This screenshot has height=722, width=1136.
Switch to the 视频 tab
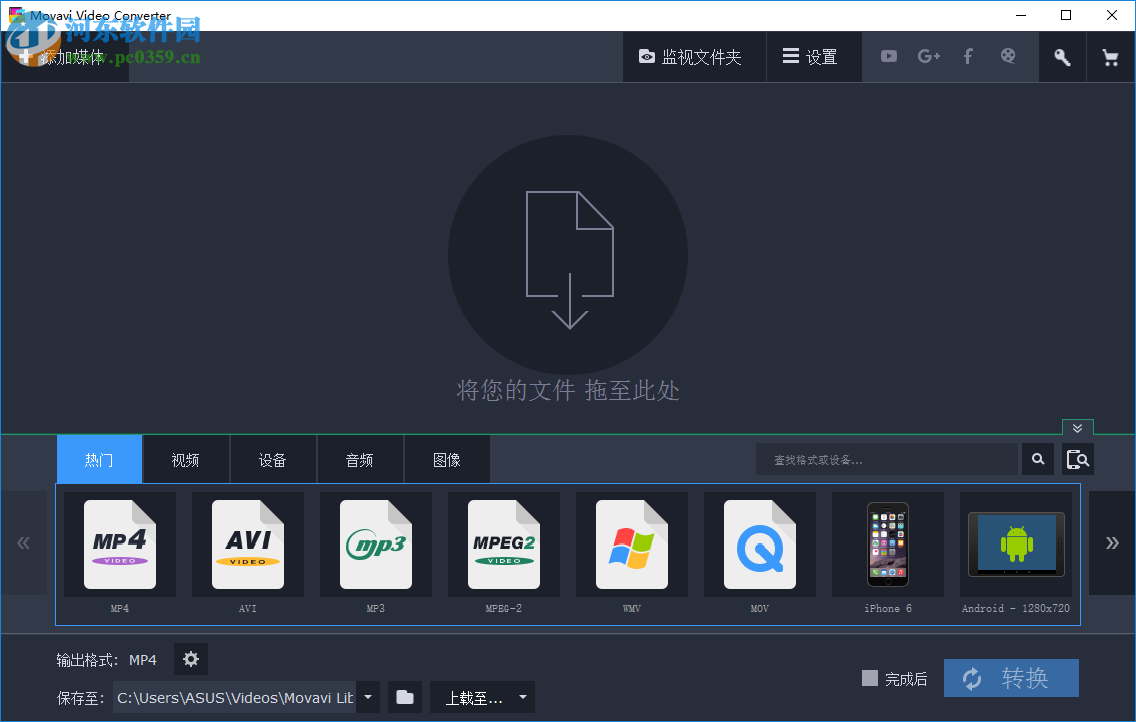tap(186, 459)
